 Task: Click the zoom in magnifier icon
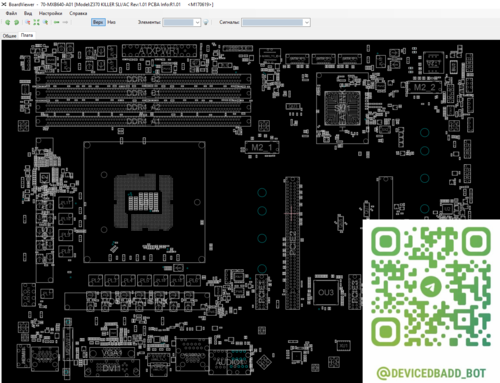pos(45,22)
